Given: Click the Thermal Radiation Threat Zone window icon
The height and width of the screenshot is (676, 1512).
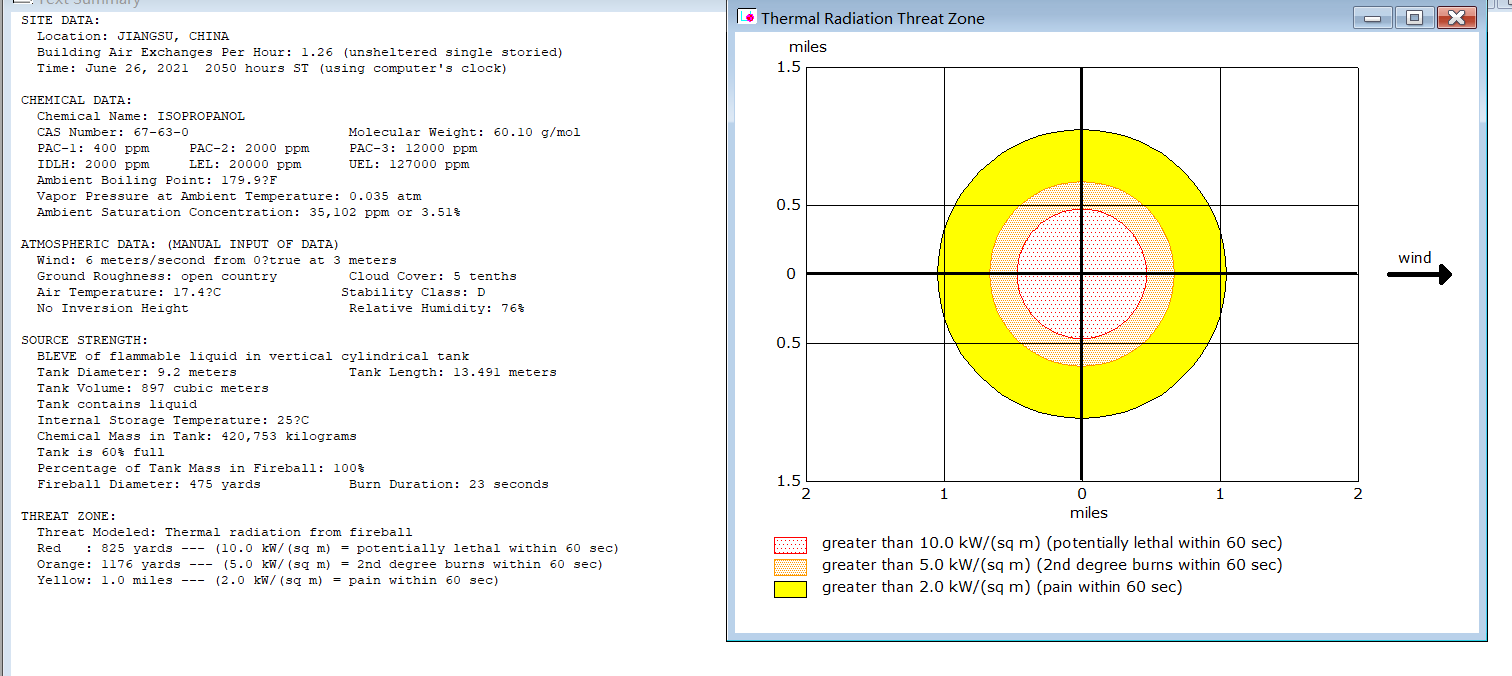Looking at the screenshot, I should [x=746, y=18].
